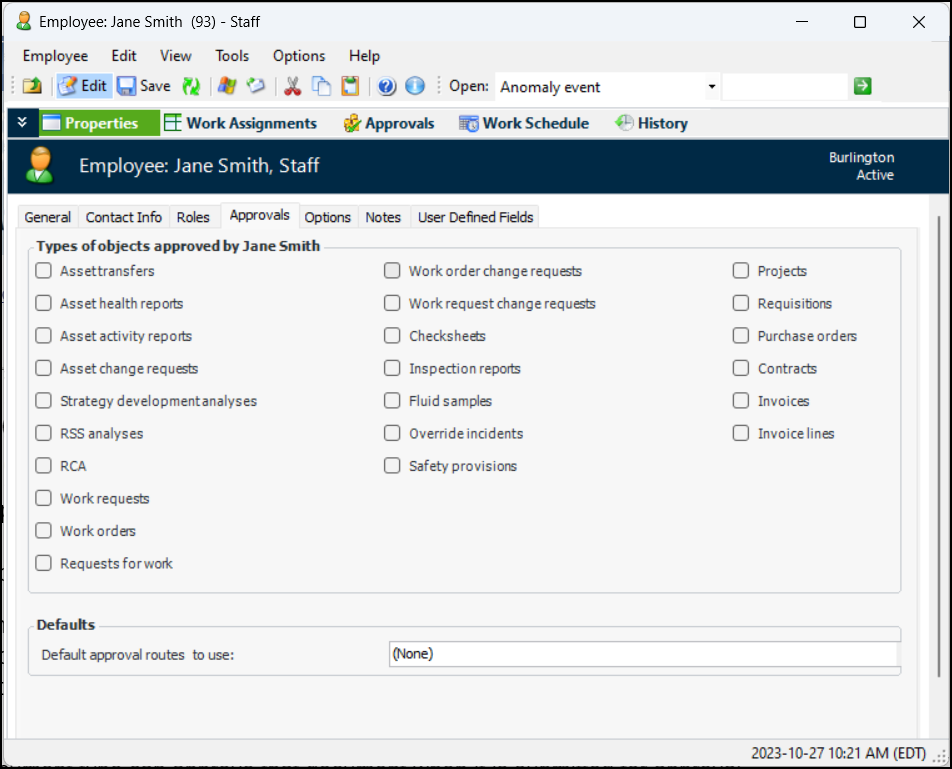Image resolution: width=952 pixels, height=769 pixels.
Task: Click the green refresh arrows icon
Action: pos(190,87)
